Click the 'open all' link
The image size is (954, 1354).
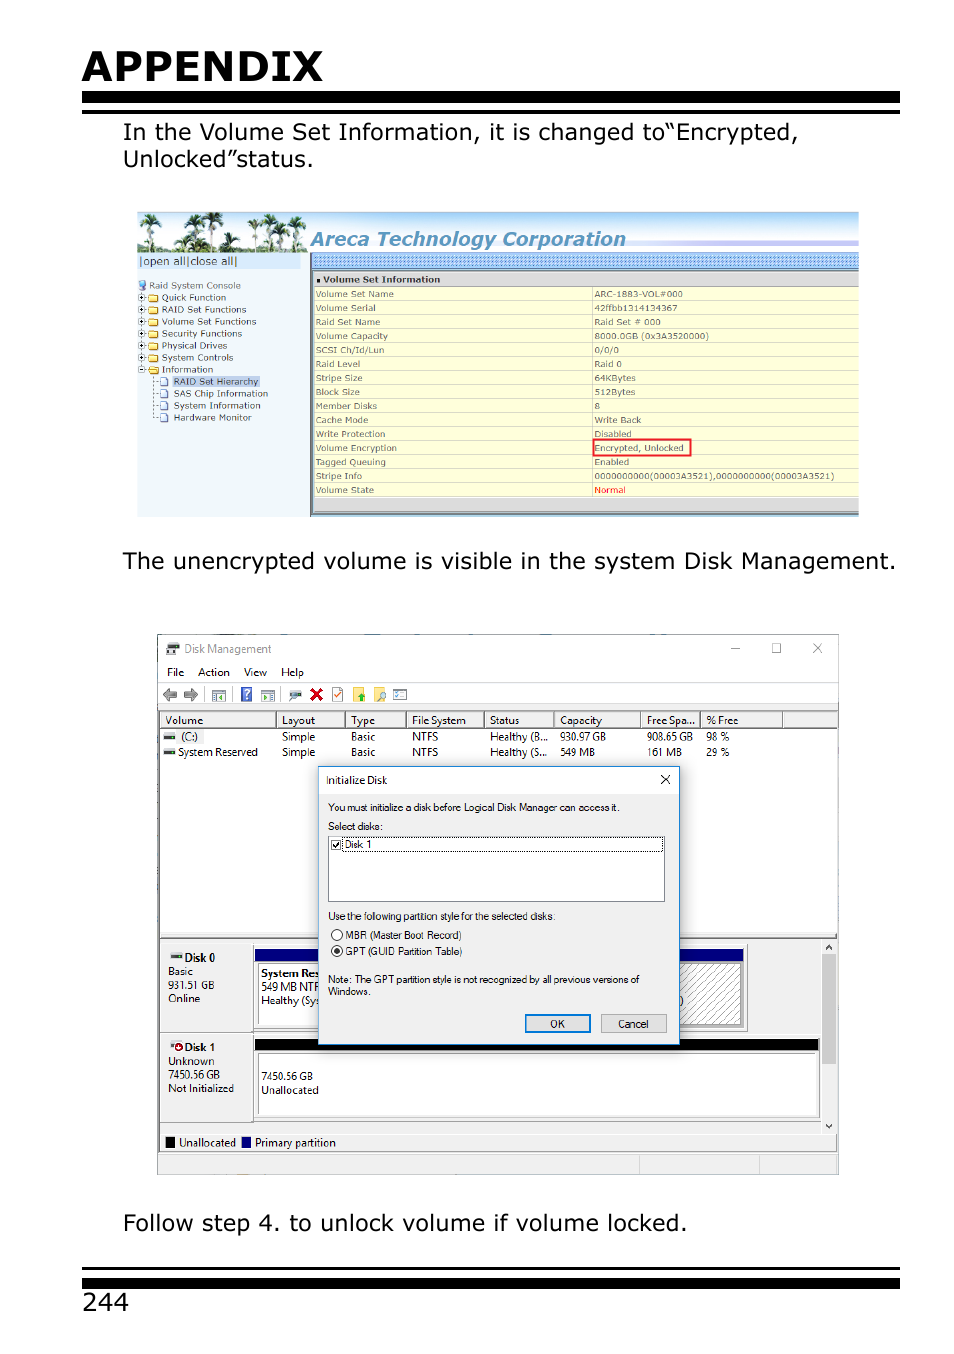[x=164, y=262]
